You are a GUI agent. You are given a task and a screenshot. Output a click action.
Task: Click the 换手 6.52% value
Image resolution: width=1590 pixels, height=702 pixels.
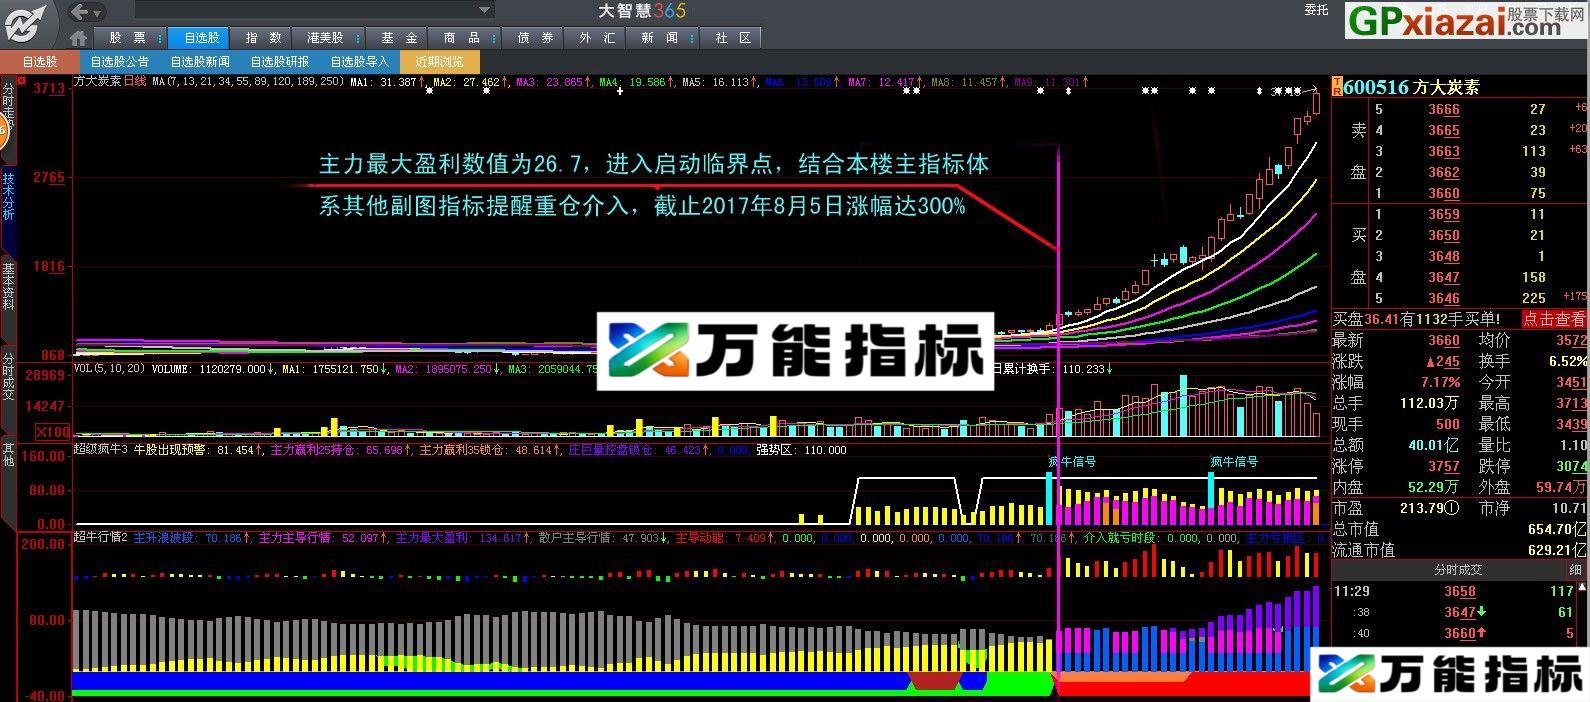click(1567, 361)
